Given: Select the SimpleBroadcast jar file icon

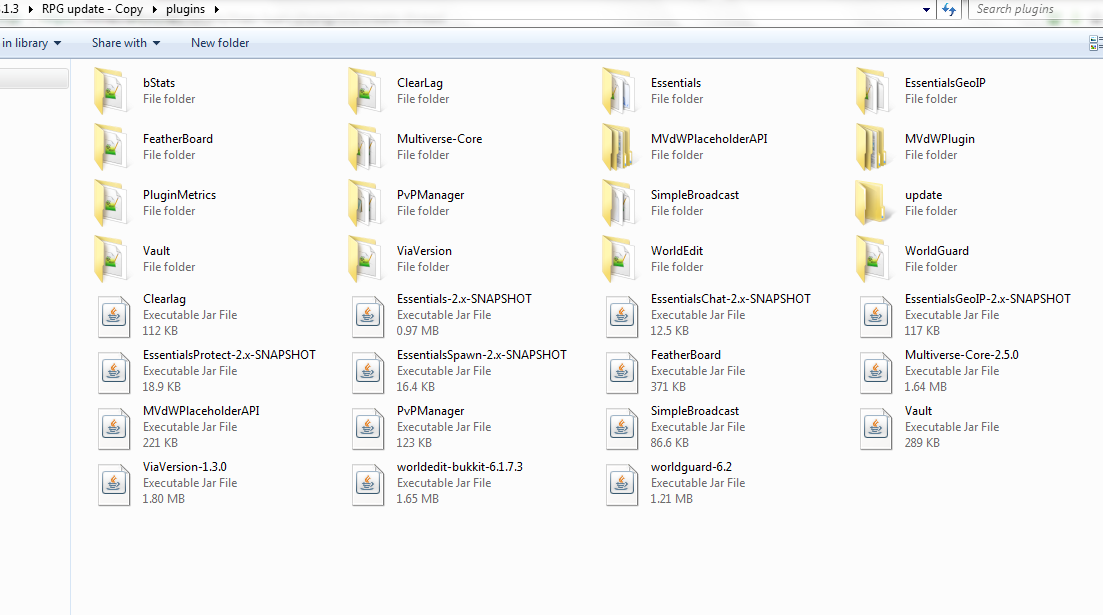Looking at the screenshot, I should click(x=622, y=428).
